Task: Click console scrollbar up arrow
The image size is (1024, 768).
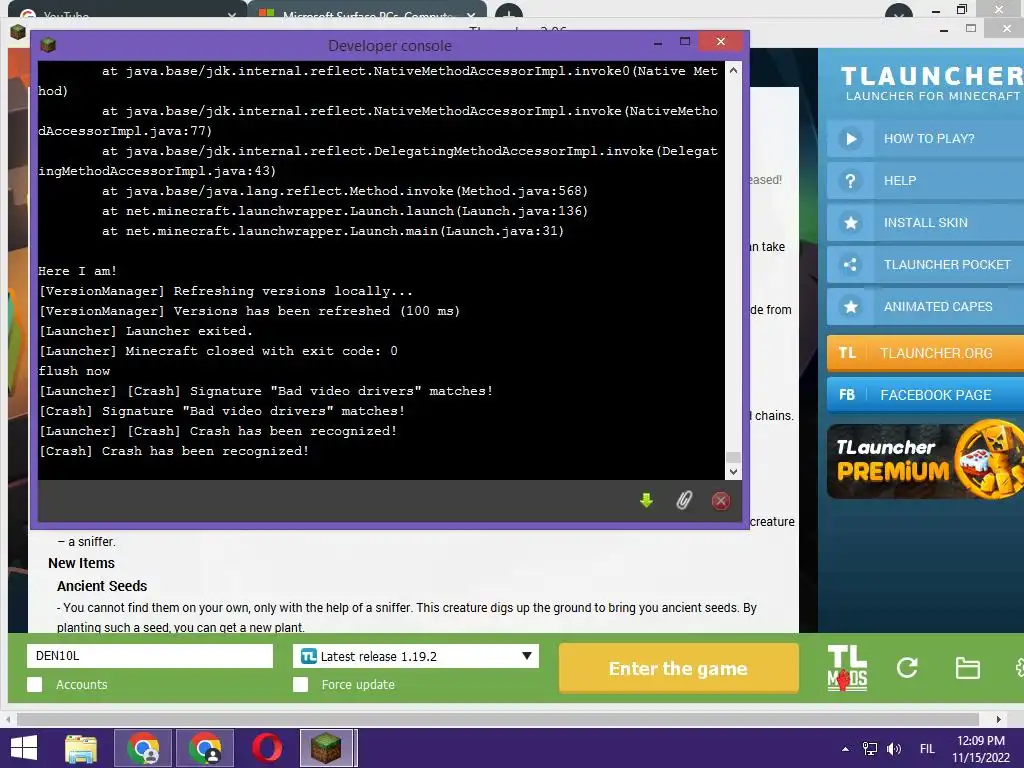Action: pos(733,70)
